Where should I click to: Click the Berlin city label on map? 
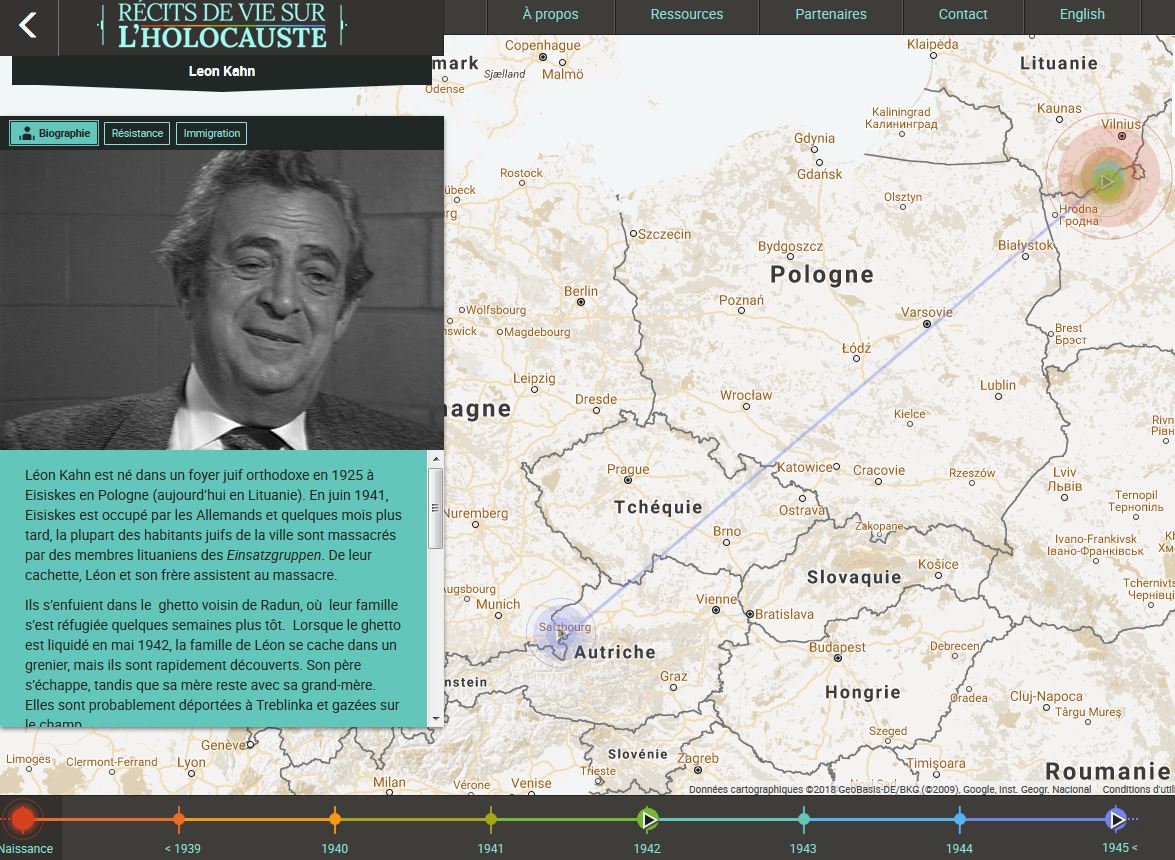pyautogui.click(x=581, y=291)
